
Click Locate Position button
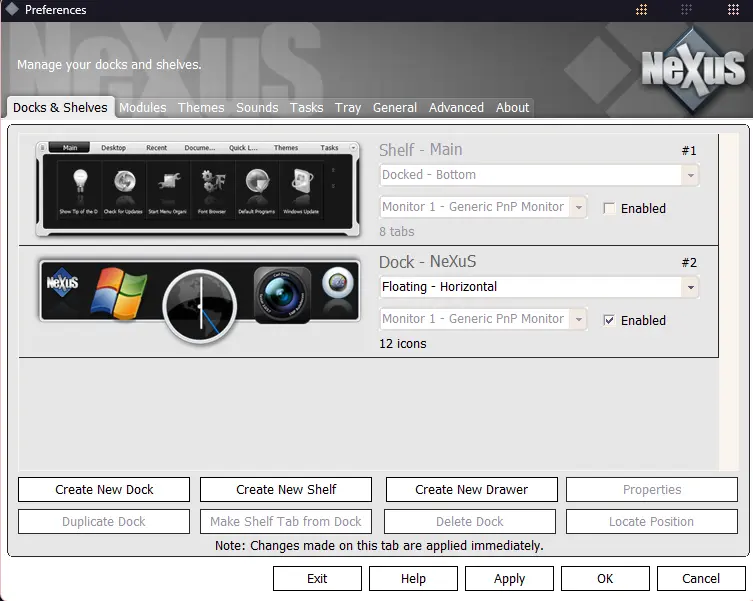(652, 522)
